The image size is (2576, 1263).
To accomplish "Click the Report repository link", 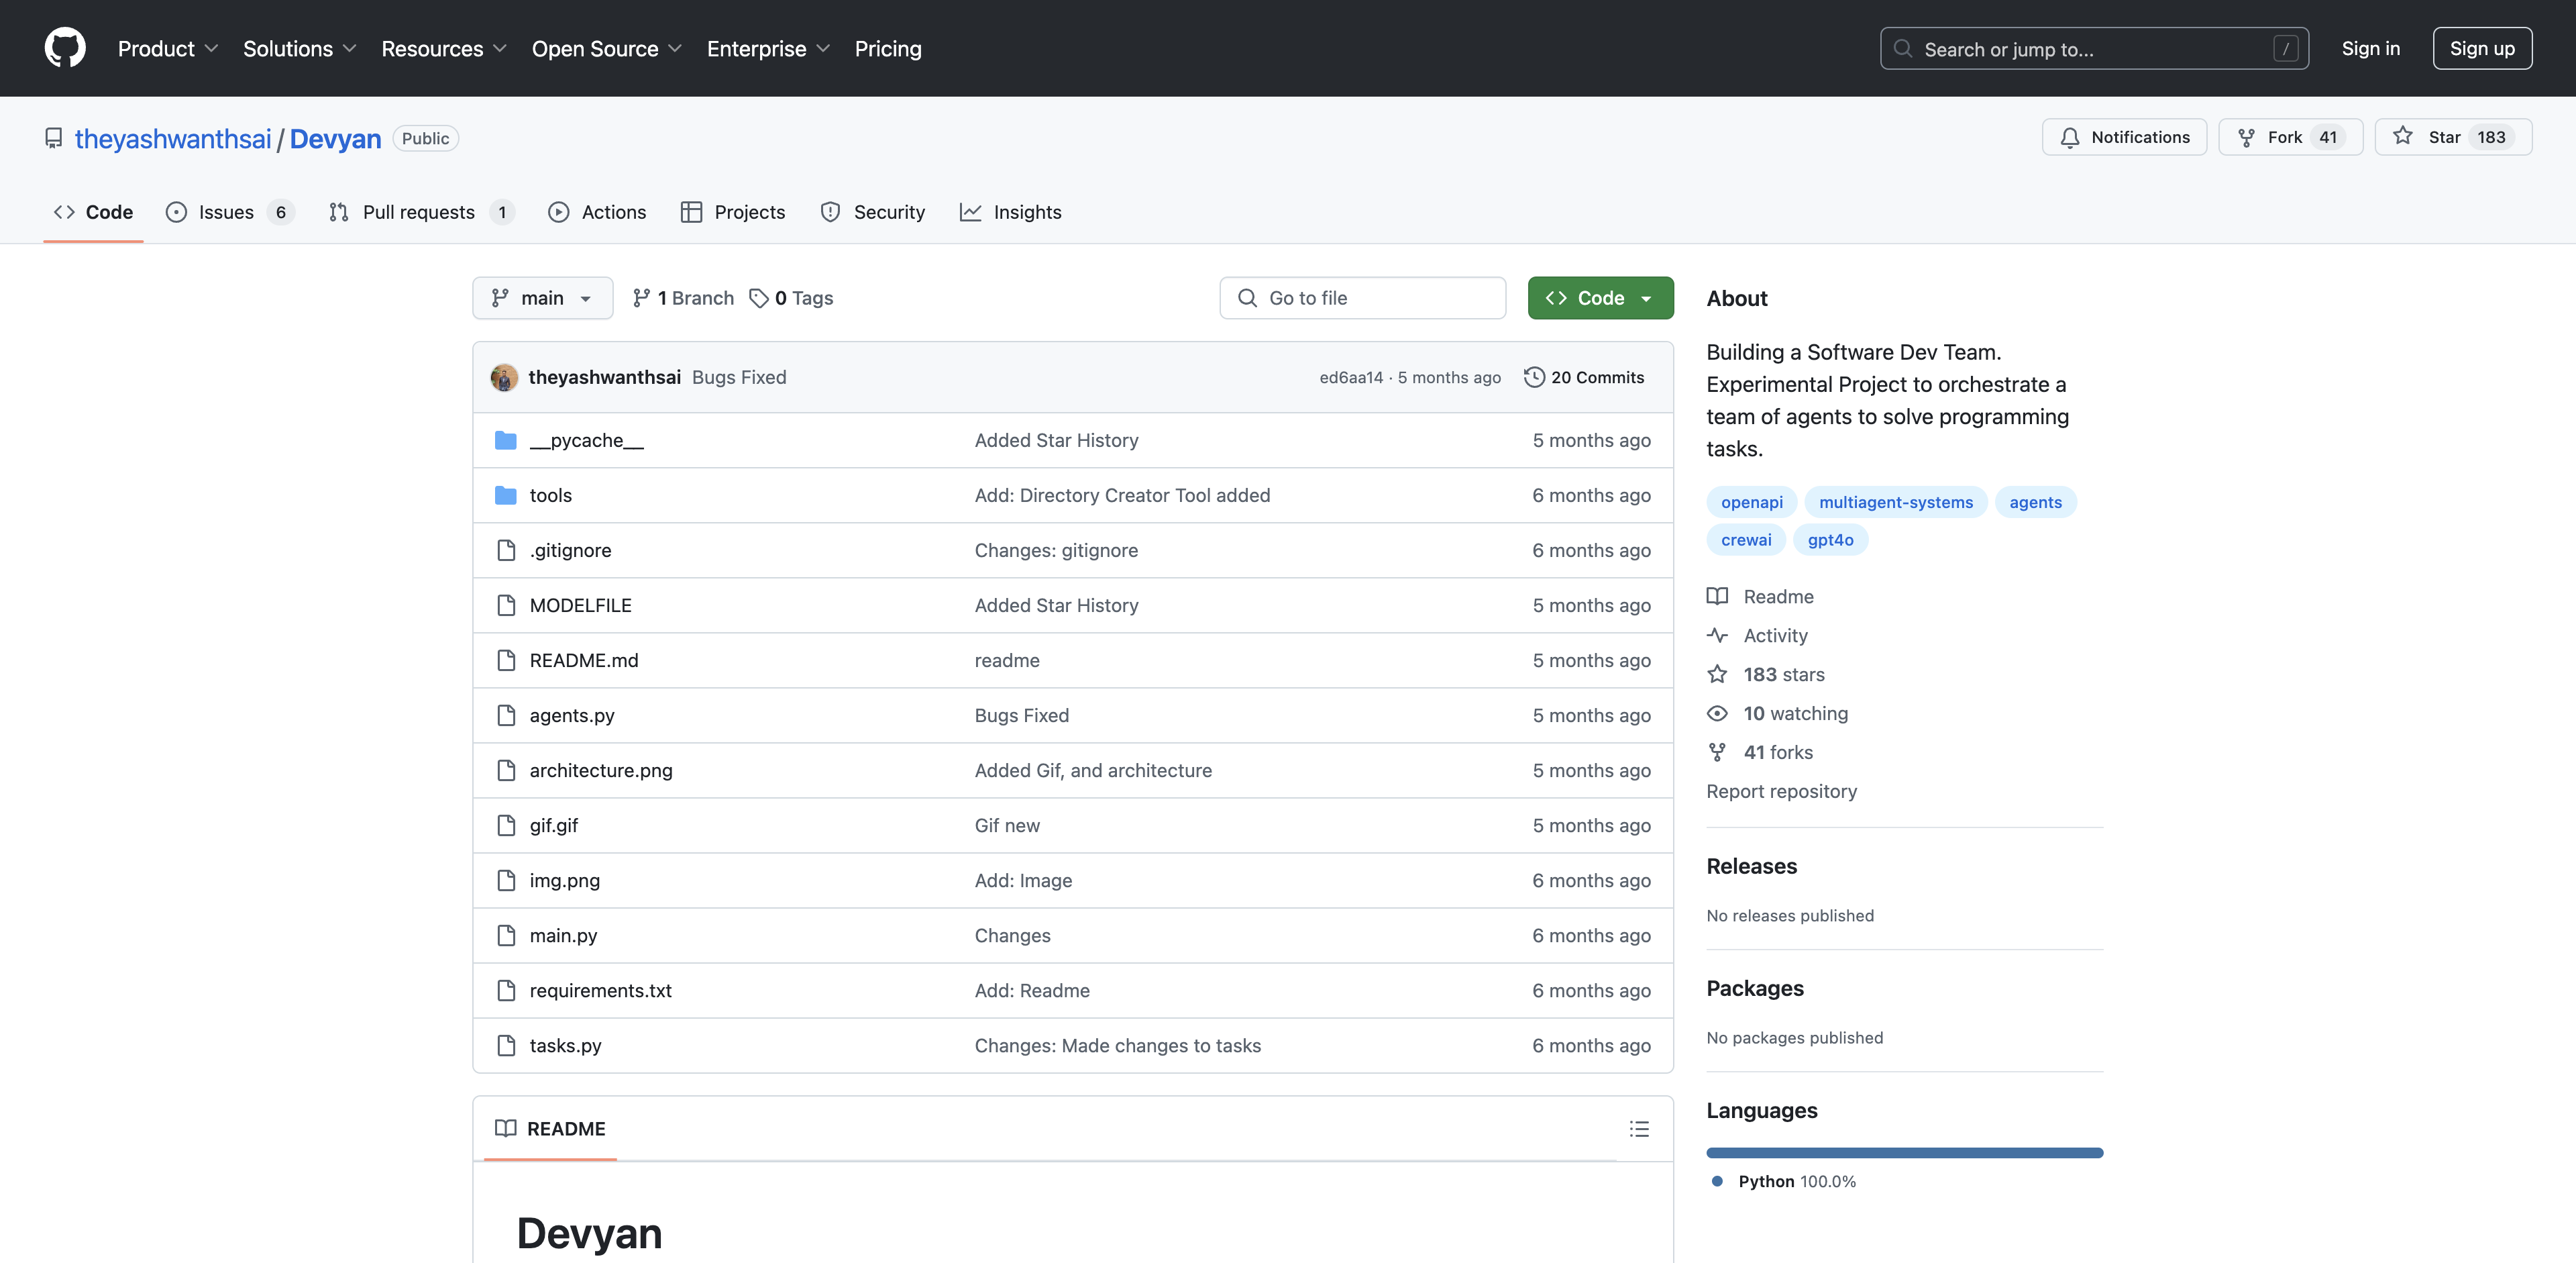I will pos(1781,791).
